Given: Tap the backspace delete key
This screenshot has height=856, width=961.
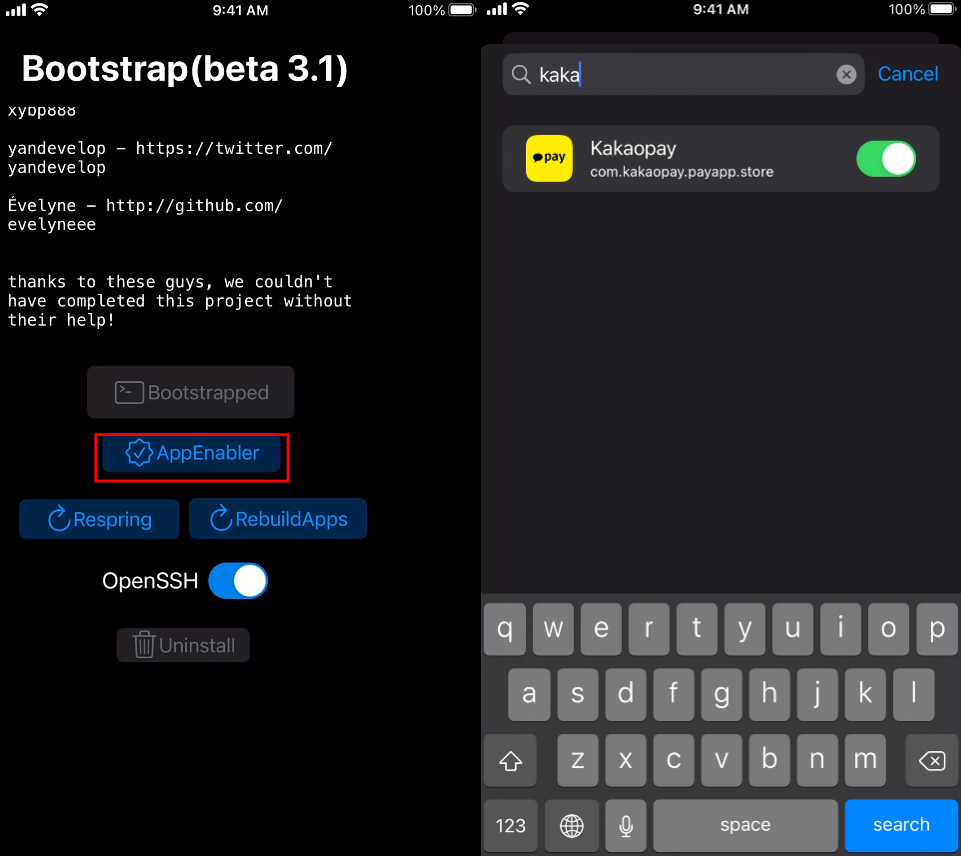Looking at the screenshot, I should 932,760.
